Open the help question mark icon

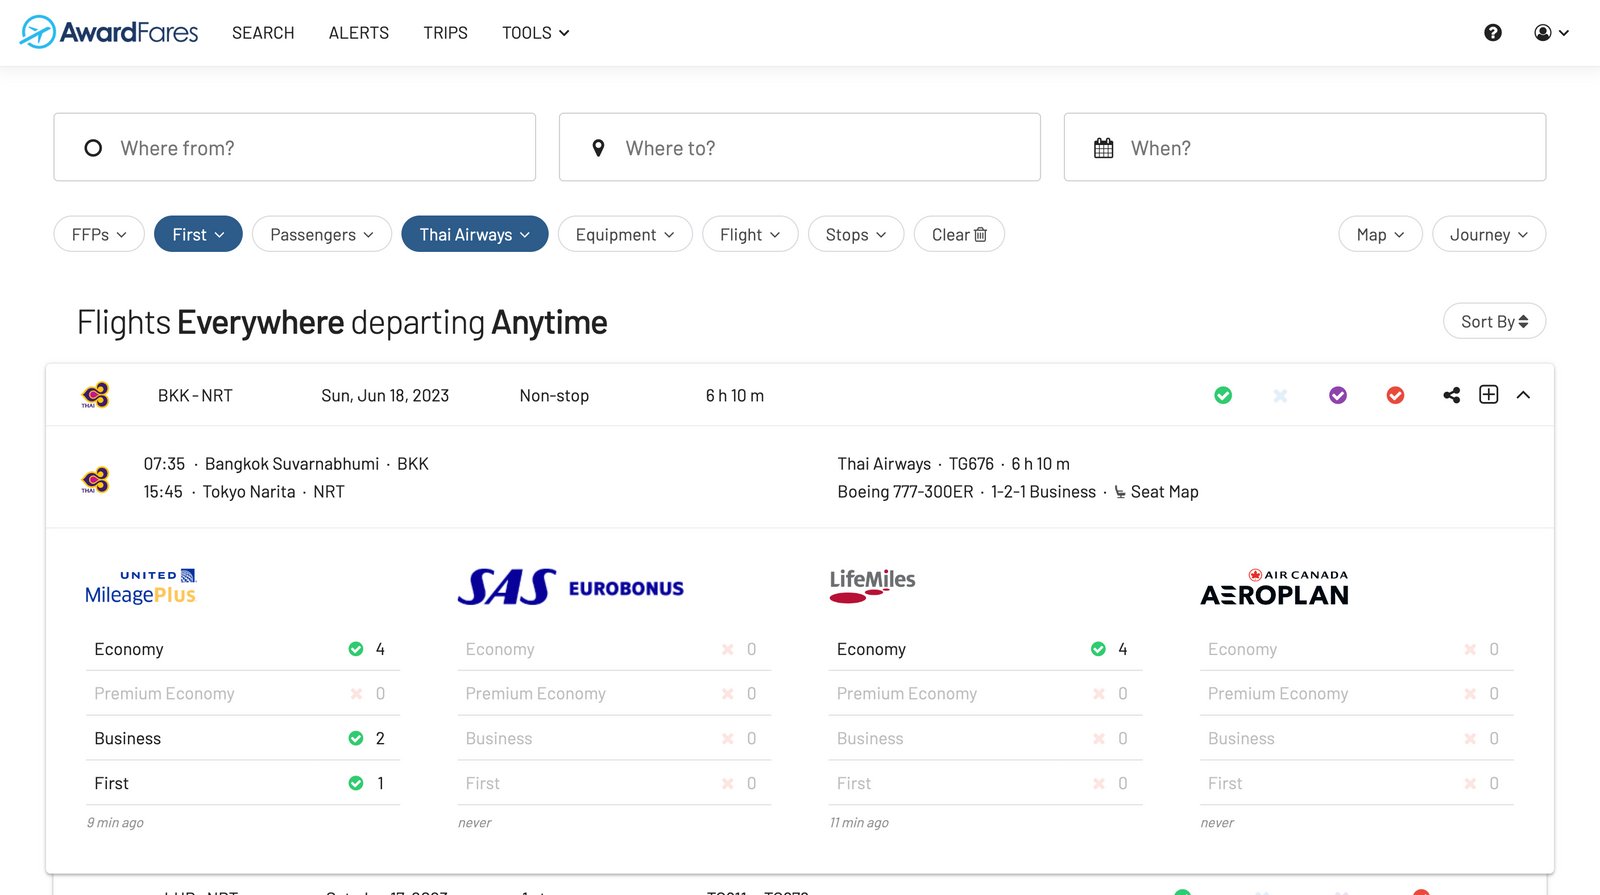coord(1493,33)
